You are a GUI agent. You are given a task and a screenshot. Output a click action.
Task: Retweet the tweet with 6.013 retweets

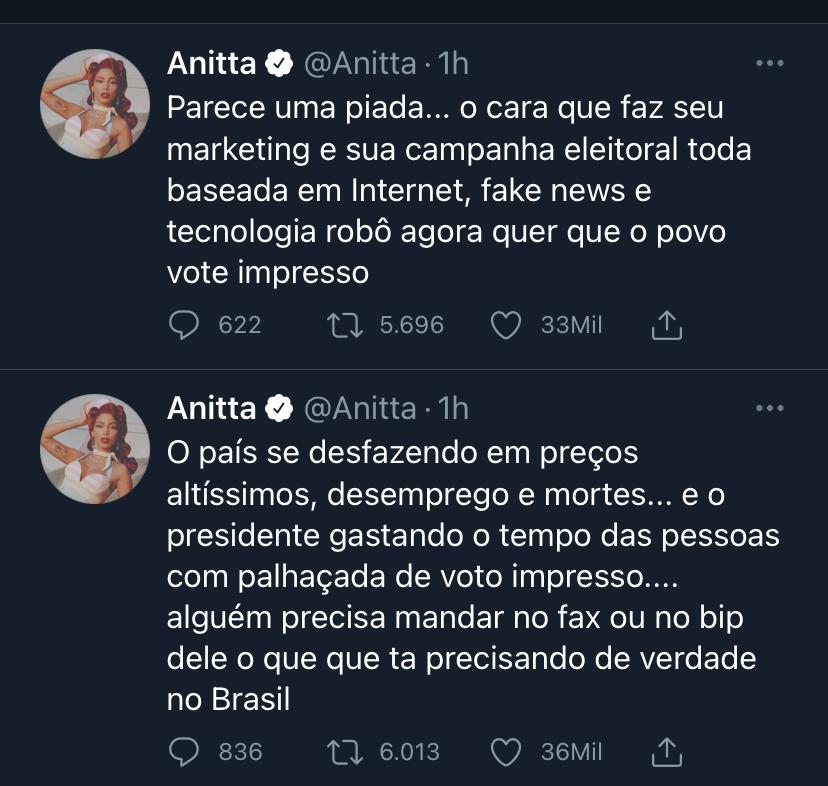point(346,752)
